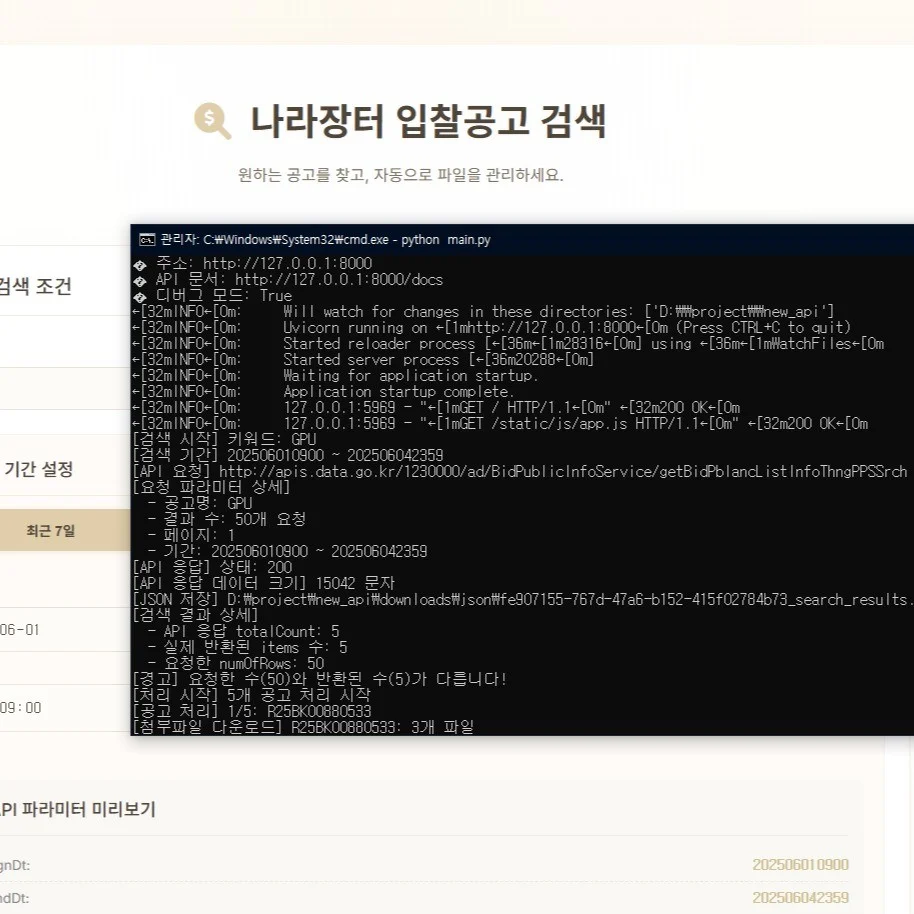Click the 결과 수: 50개 요청 line
This screenshot has height=914, width=914.
click(x=227, y=519)
